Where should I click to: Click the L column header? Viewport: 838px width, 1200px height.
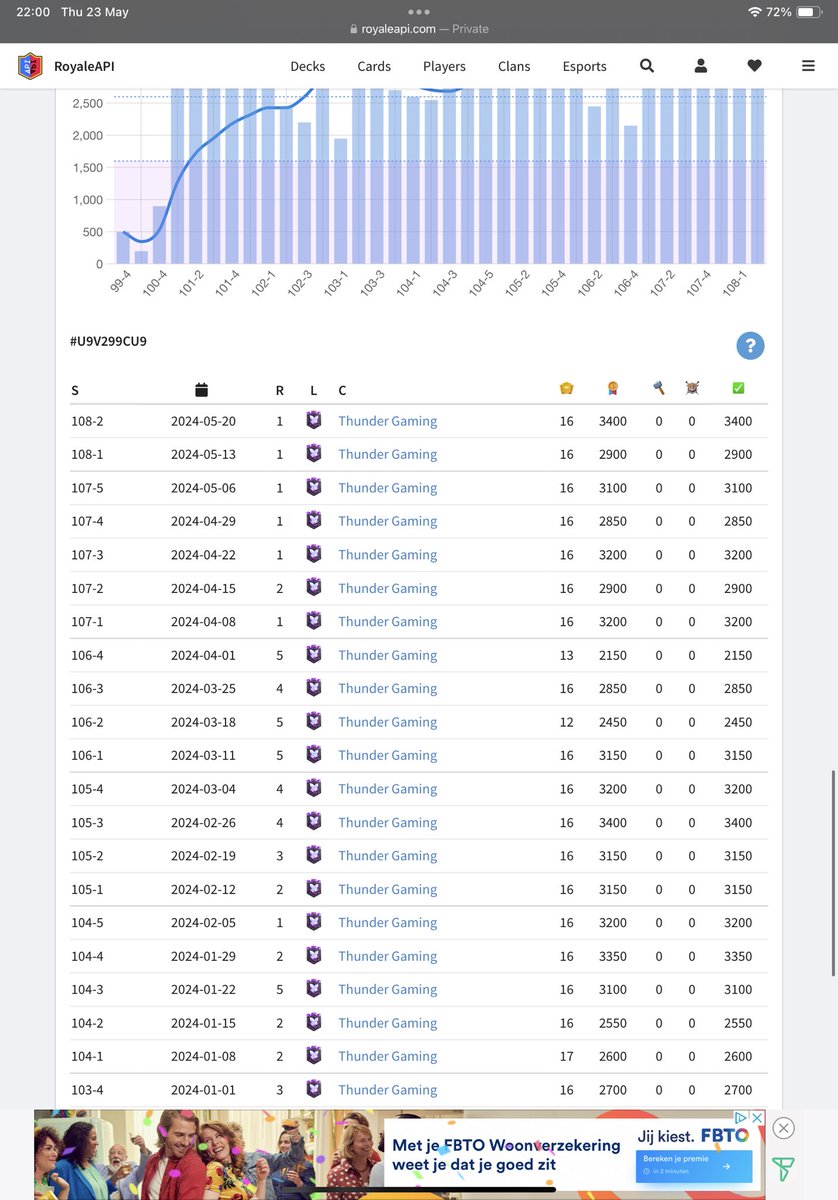click(x=313, y=390)
